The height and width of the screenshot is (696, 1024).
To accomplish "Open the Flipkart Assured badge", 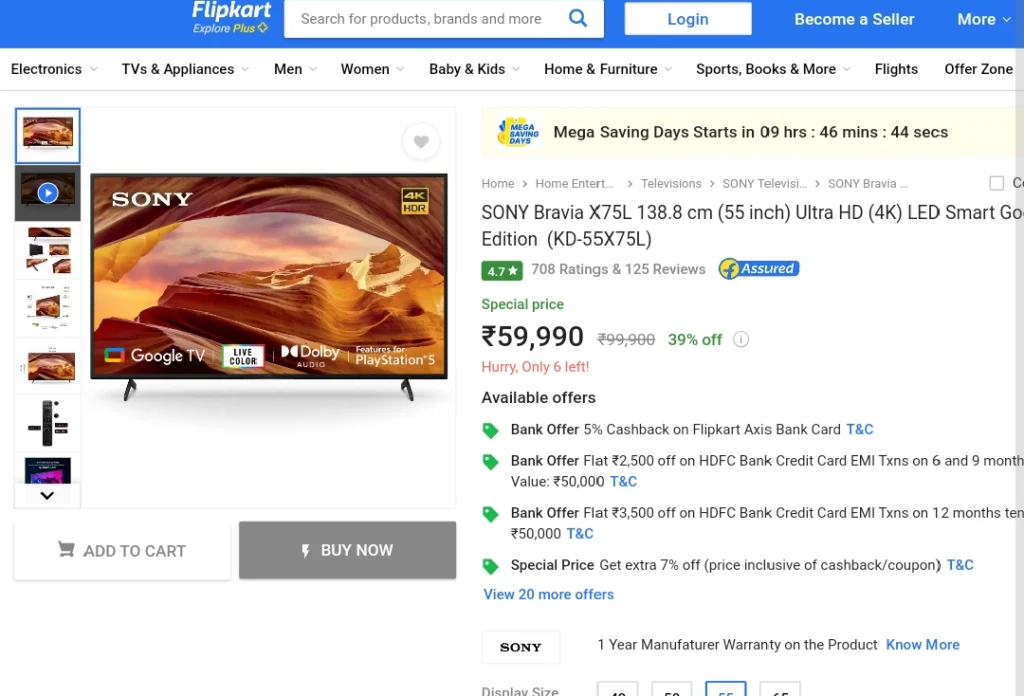I will (759, 268).
